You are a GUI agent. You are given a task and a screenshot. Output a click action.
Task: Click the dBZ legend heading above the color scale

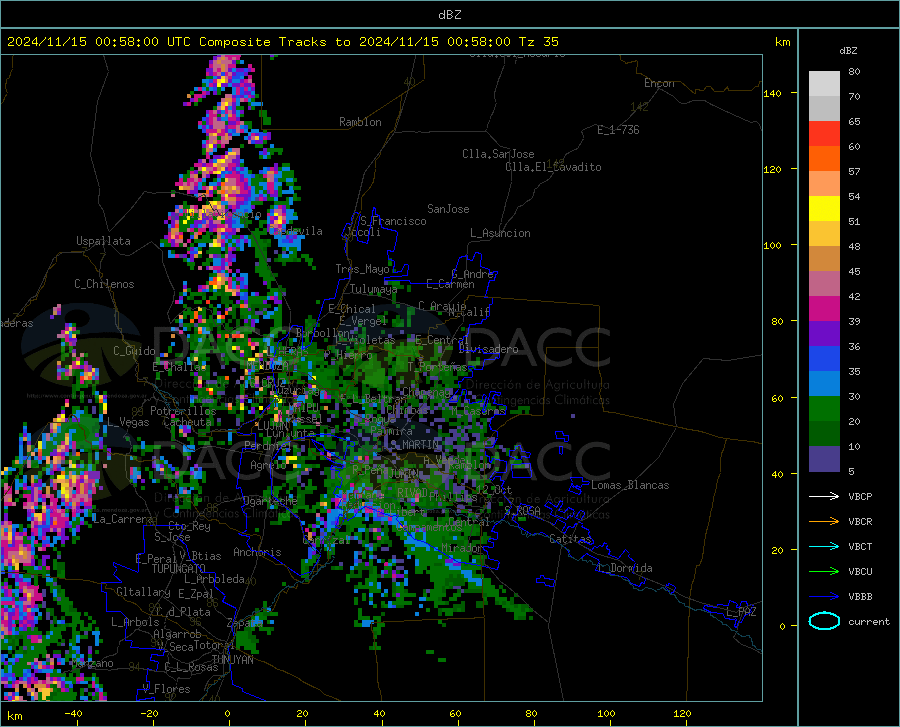pyautogui.click(x=848, y=50)
